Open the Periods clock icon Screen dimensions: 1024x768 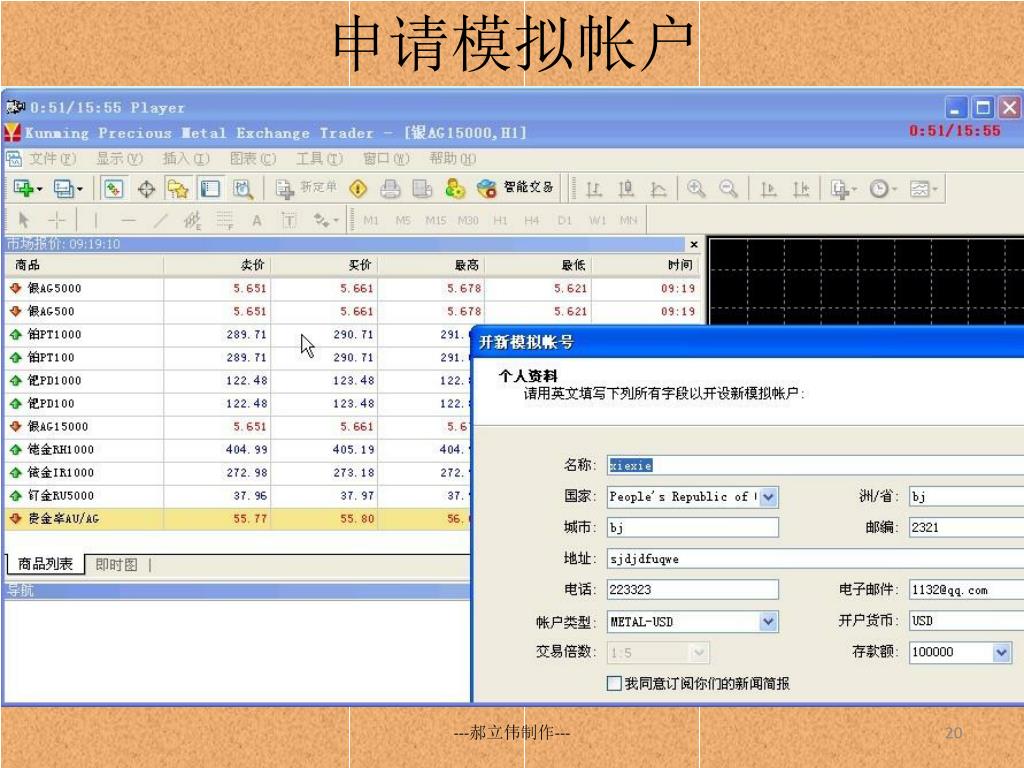(x=883, y=189)
